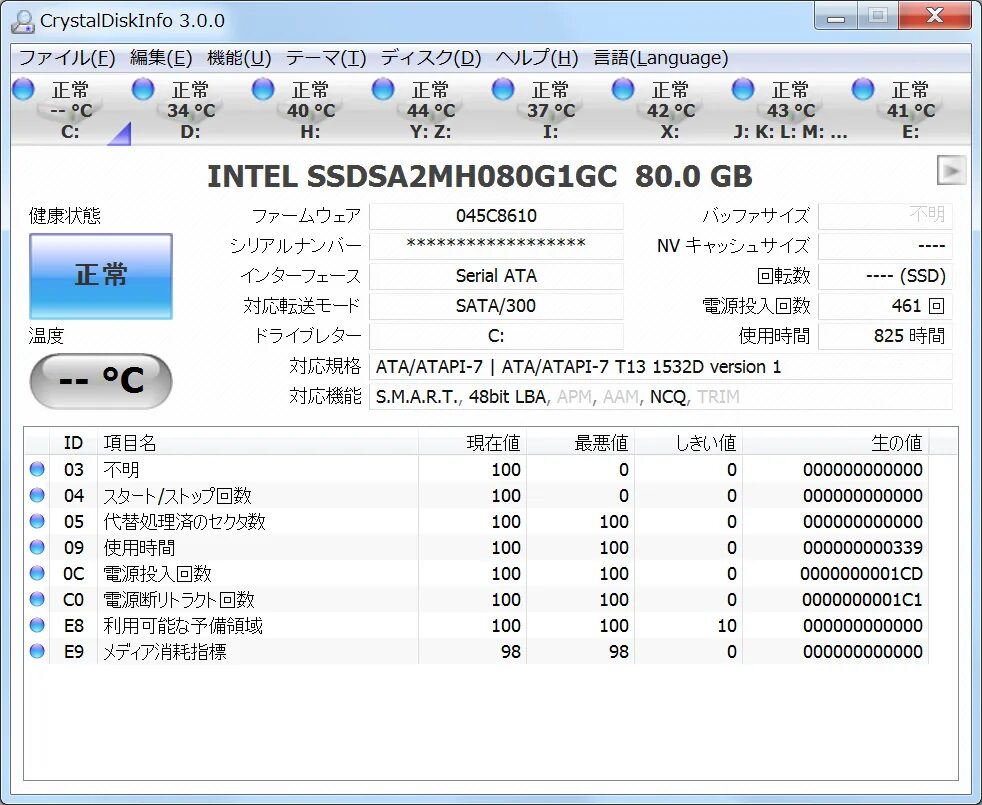The height and width of the screenshot is (805, 982).
Task: Select the D: drive status orb
Action: pyautogui.click(x=143, y=90)
